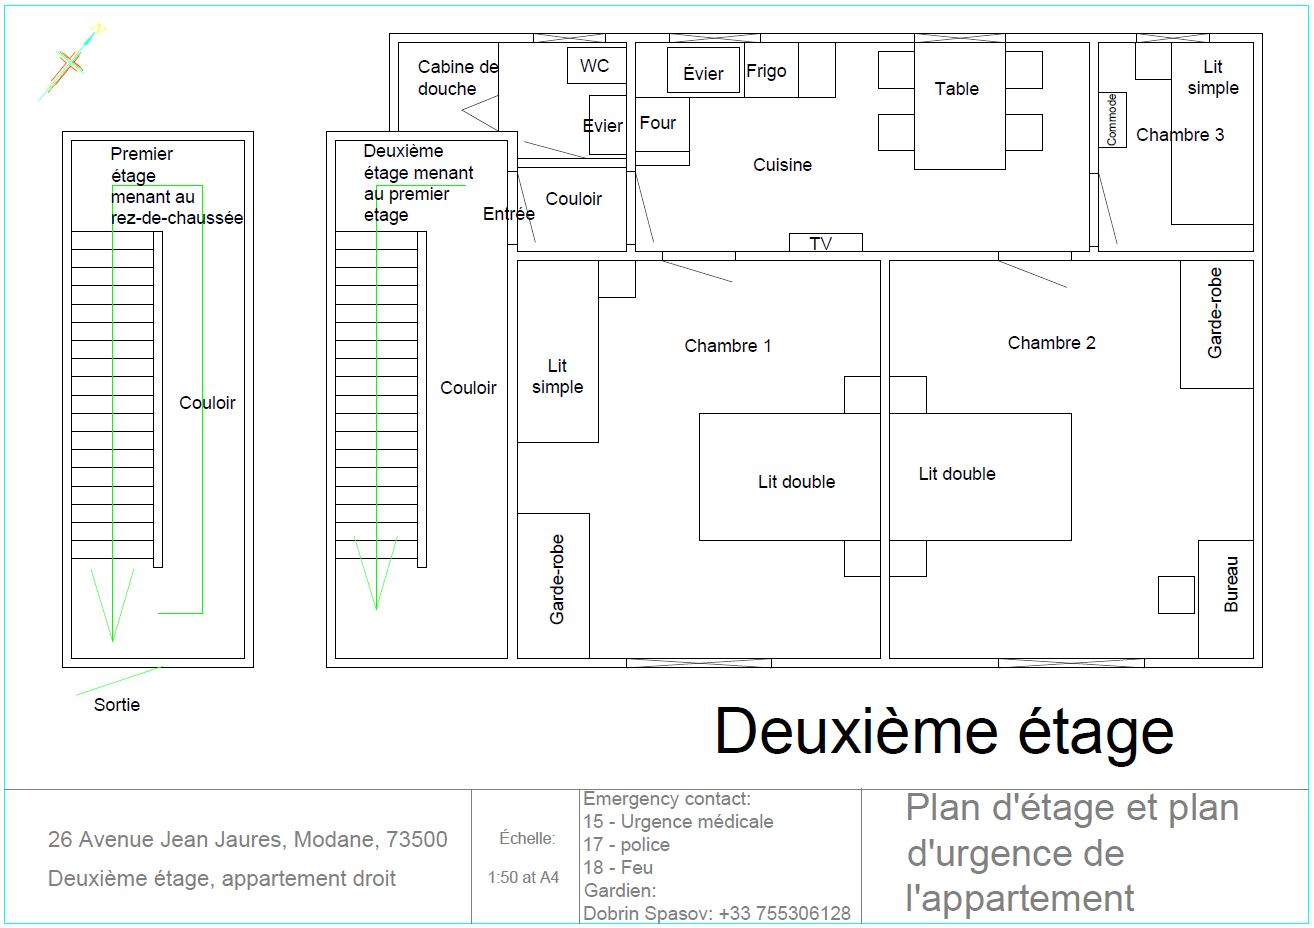Click the '18 - Feu' line
Image resolution: width=1314 pixels, height=928 pixels.
pyautogui.click(x=617, y=868)
